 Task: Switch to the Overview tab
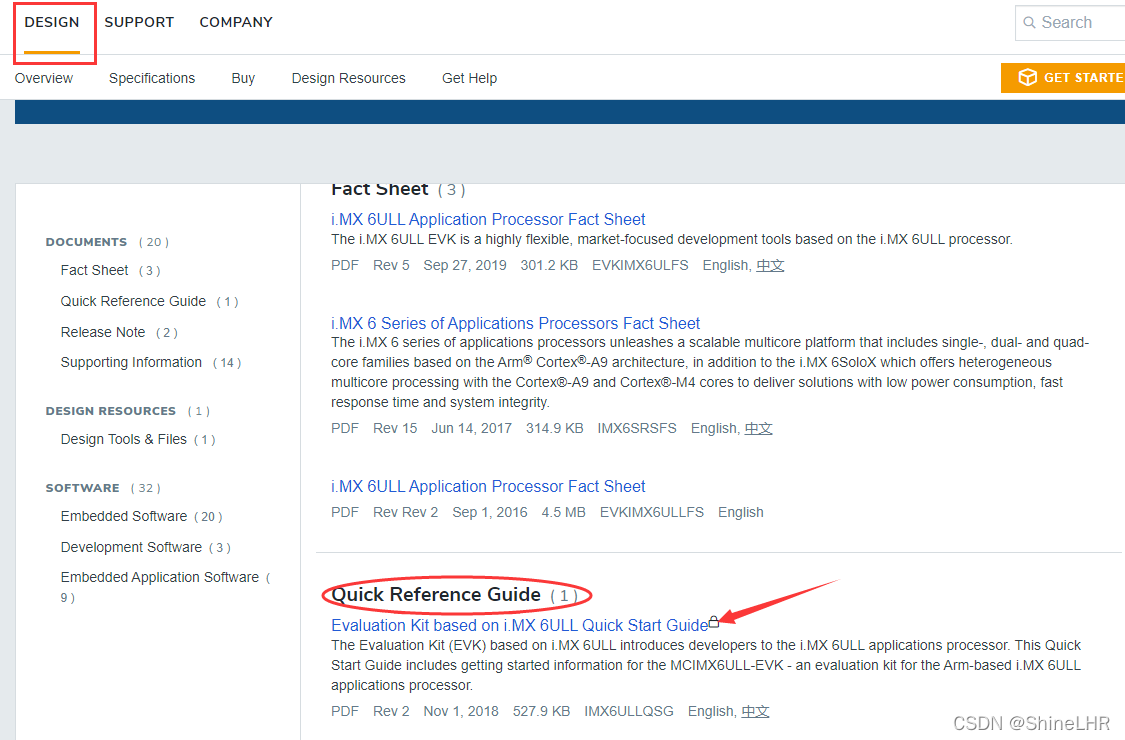44,78
